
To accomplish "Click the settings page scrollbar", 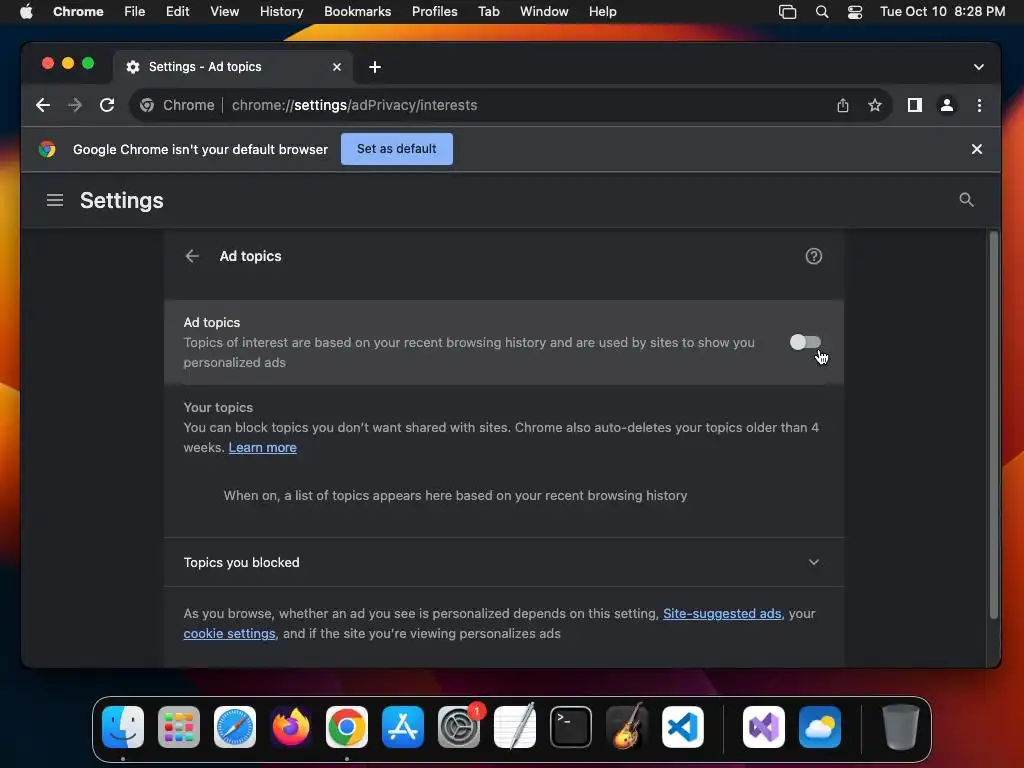I will [x=993, y=424].
